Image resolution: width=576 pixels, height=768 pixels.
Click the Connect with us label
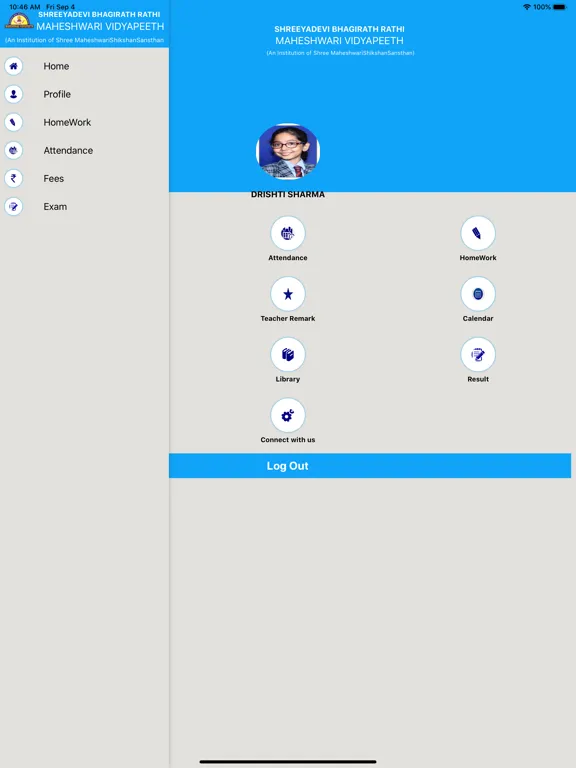pos(288,440)
